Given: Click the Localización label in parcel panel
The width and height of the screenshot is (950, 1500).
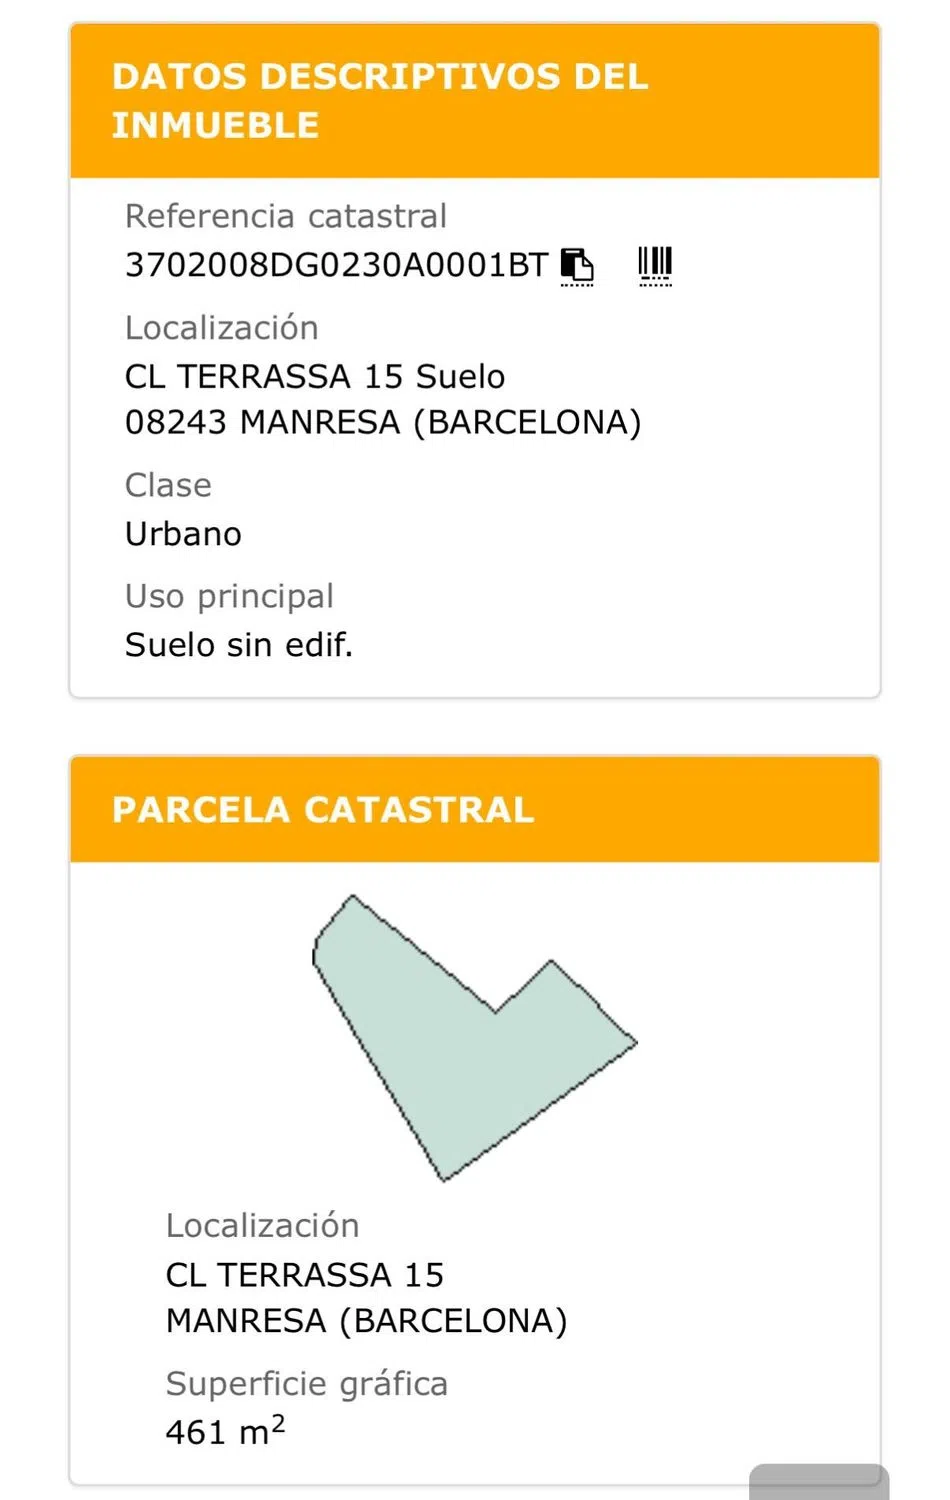Looking at the screenshot, I should point(263,1226).
